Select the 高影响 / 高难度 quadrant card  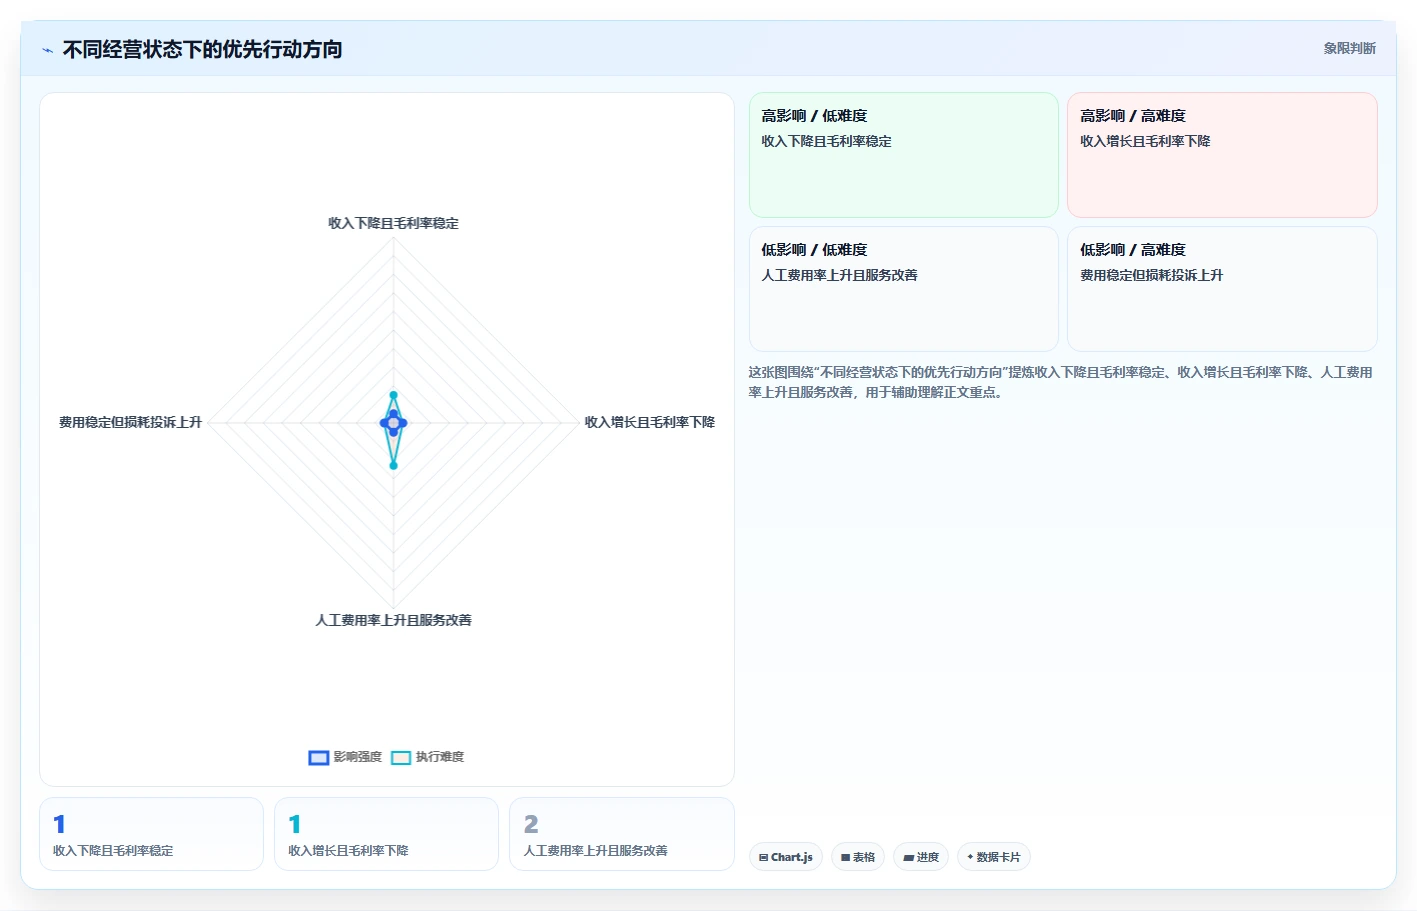pos(1222,155)
